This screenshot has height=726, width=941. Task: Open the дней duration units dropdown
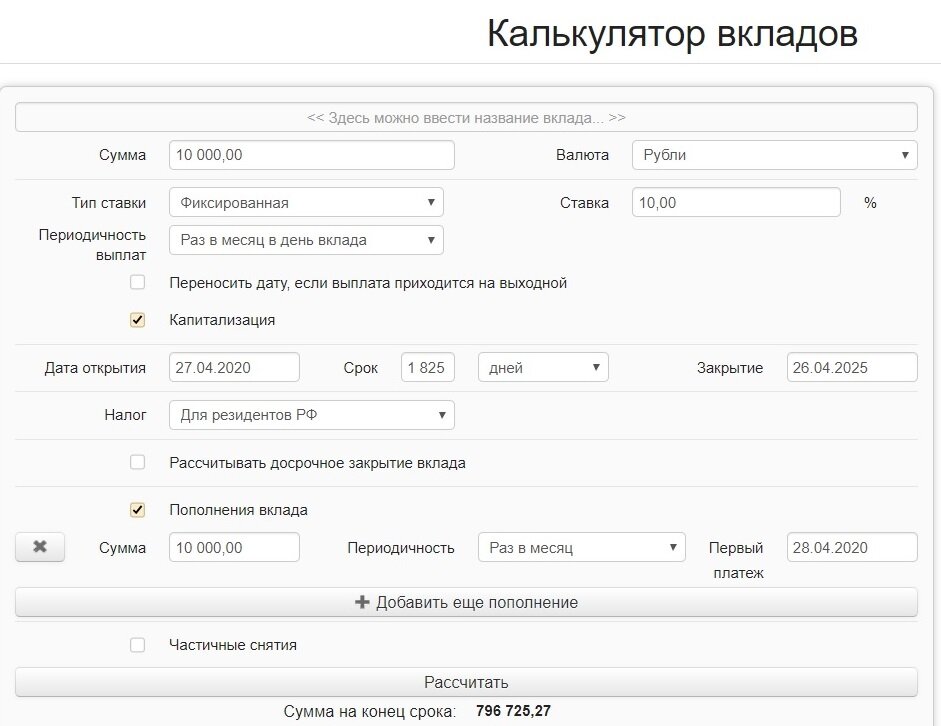542,367
